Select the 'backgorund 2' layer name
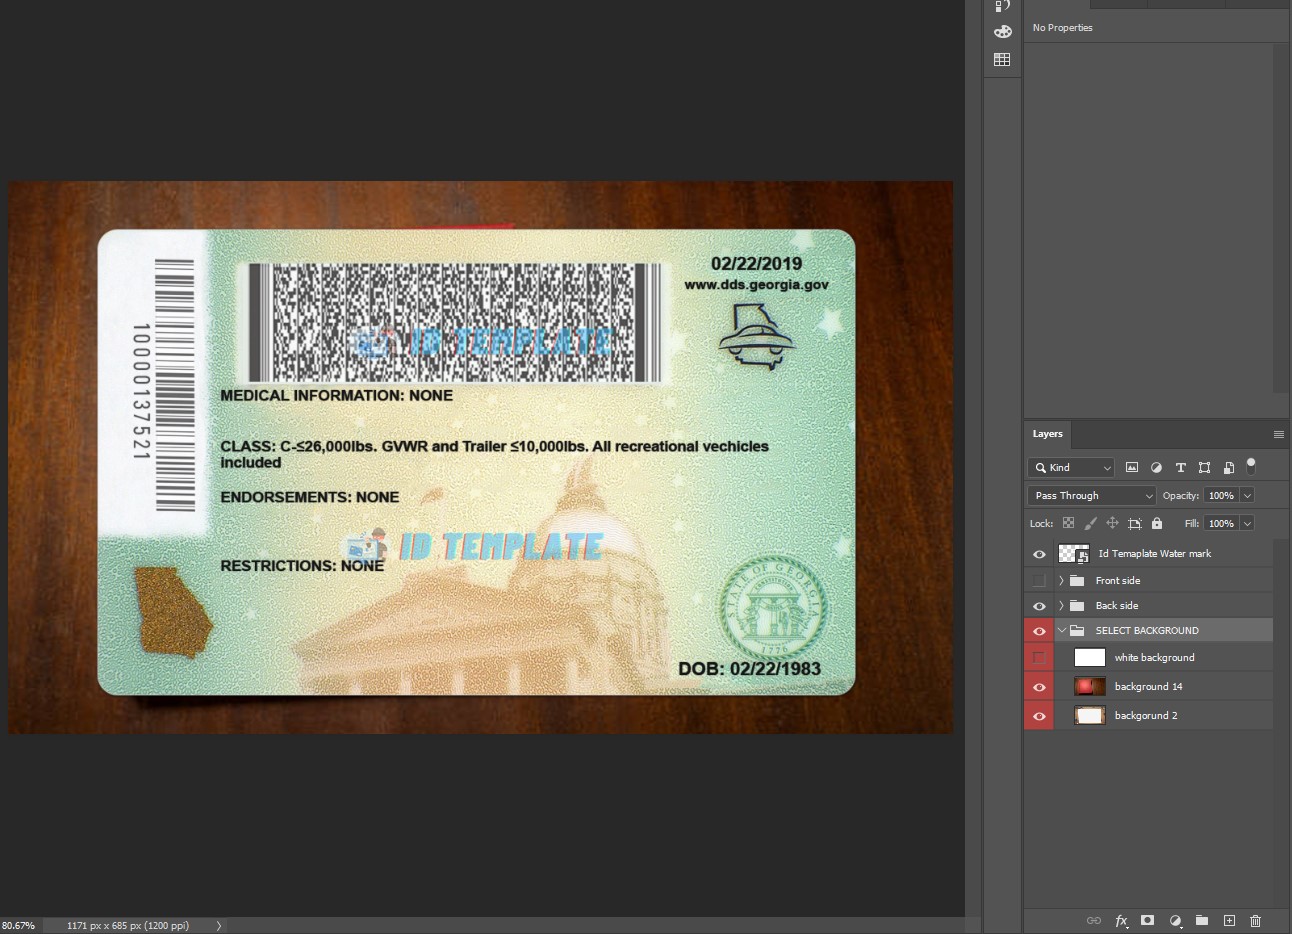Image resolution: width=1292 pixels, height=934 pixels. coord(1145,715)
